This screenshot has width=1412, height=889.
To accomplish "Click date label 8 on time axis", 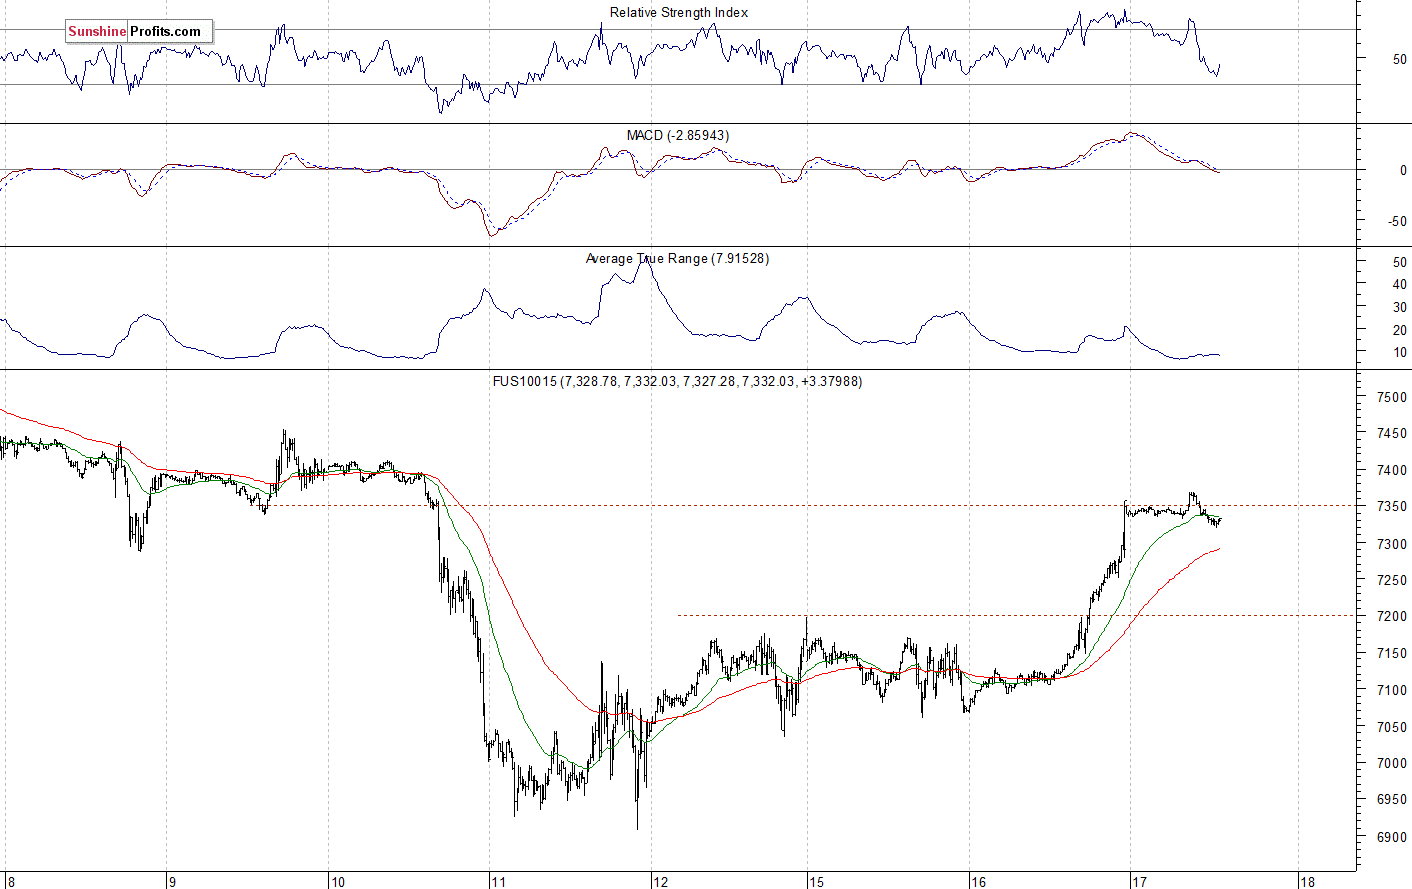I will (11, 882).
